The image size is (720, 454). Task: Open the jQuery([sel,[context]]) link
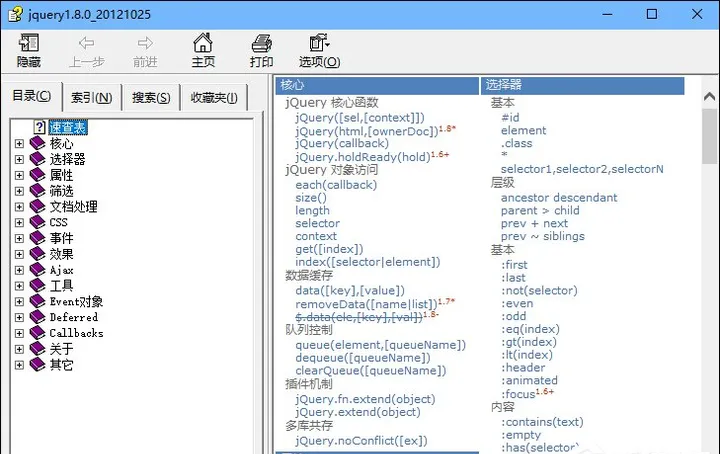click(x=360, y=118)
